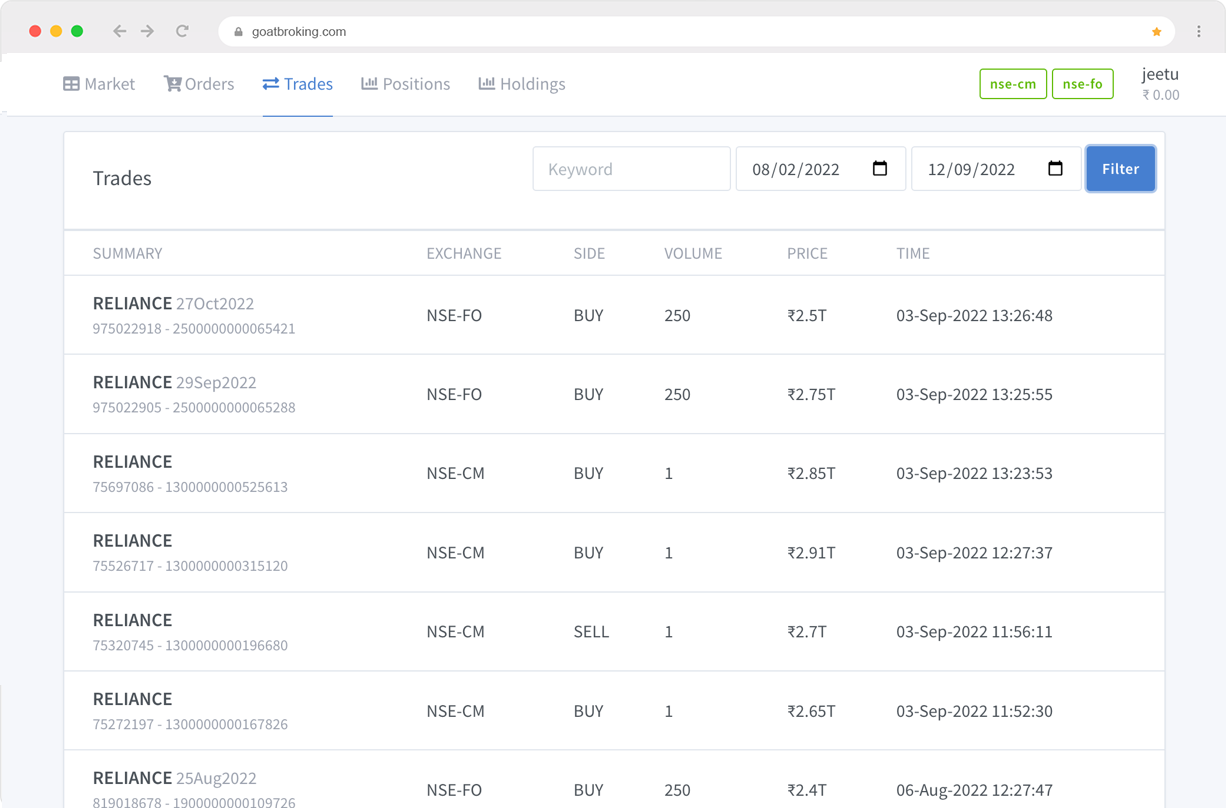Select the RELIANCE 27Oct2022 trade row
Viewport: 1226px width, 808px height.
613,315
